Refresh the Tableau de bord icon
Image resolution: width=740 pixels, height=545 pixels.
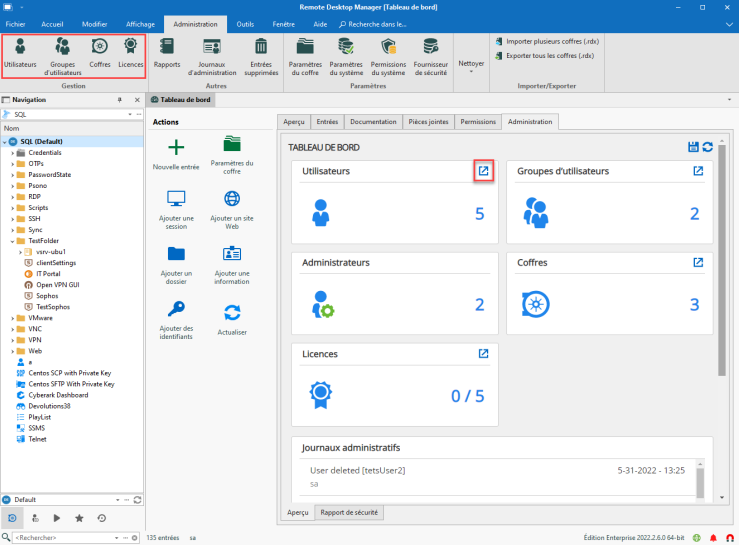click(x=707, y=147)
